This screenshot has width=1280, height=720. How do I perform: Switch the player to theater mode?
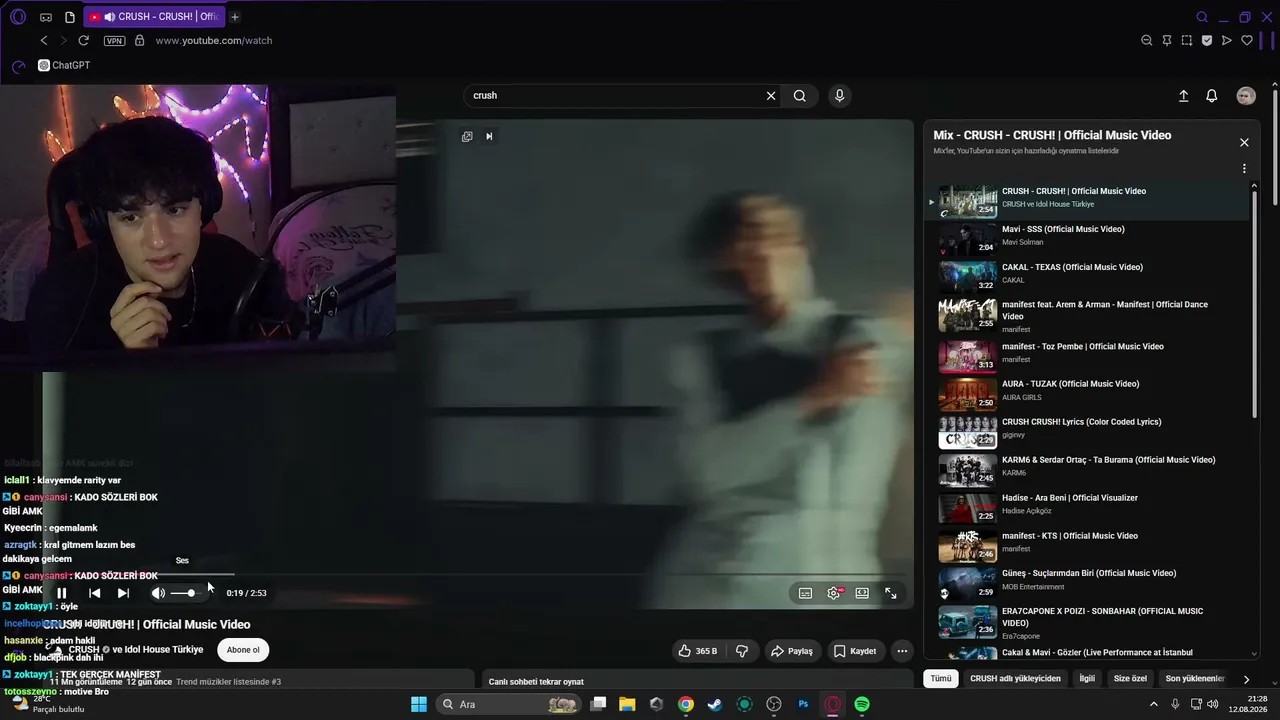(862, 593)
